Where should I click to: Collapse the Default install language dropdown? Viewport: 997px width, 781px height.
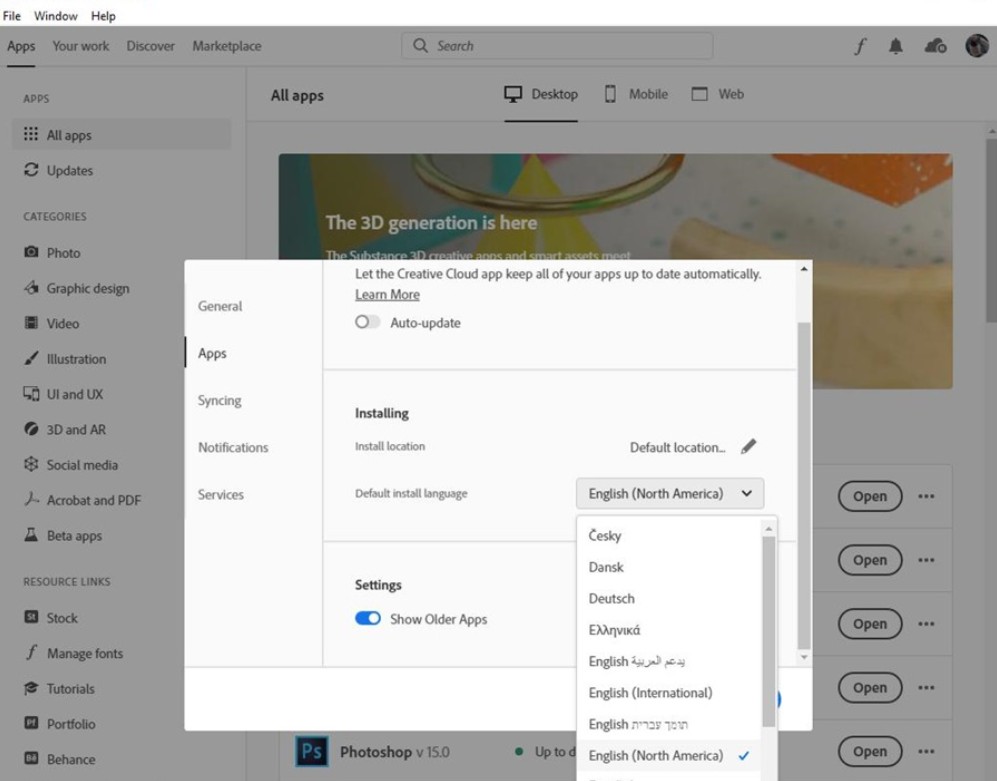(670, 494)
